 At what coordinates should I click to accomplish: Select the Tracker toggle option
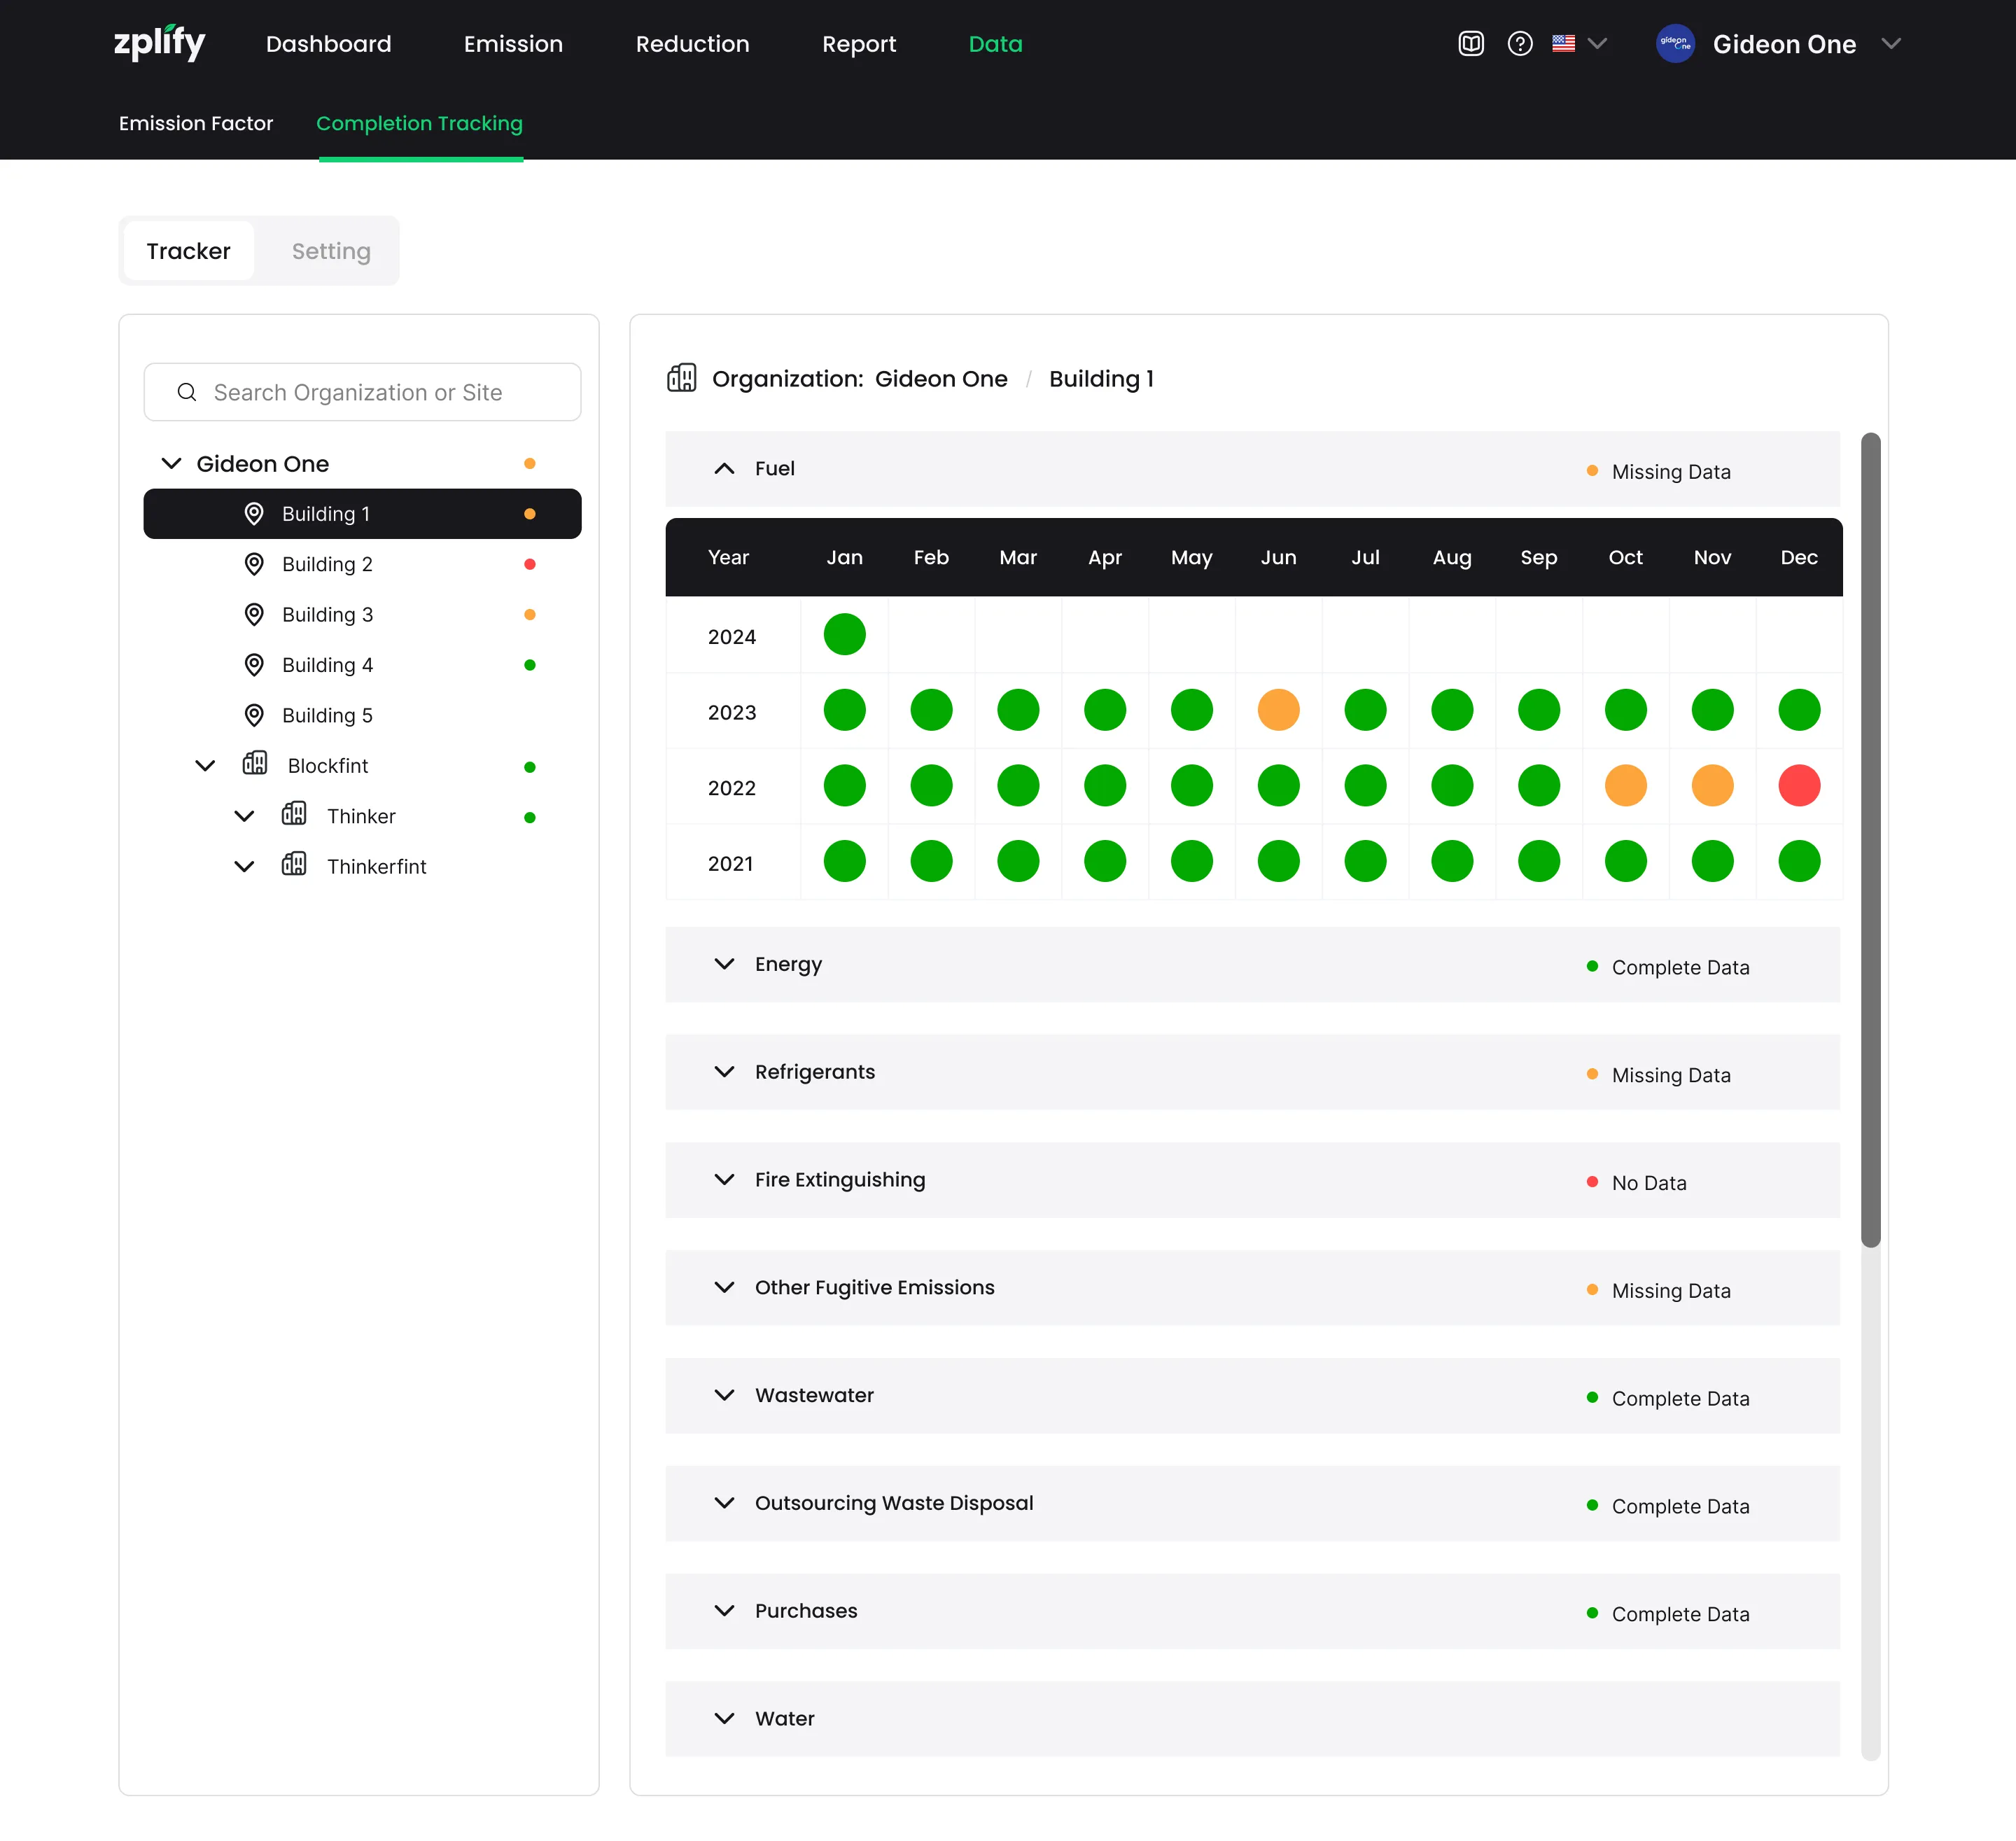(x=188, y=251)
